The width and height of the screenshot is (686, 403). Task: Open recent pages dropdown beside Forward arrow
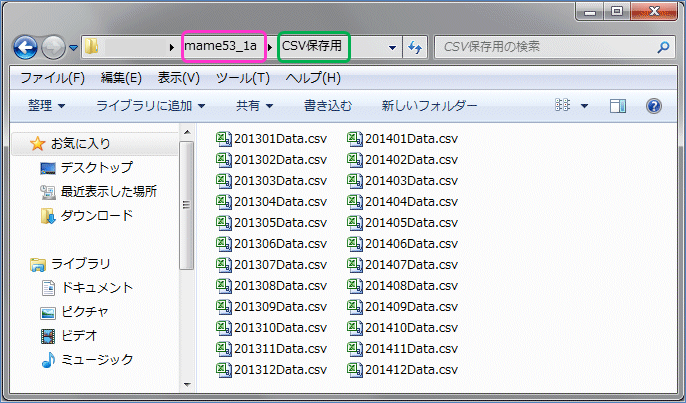pos(74,47)
